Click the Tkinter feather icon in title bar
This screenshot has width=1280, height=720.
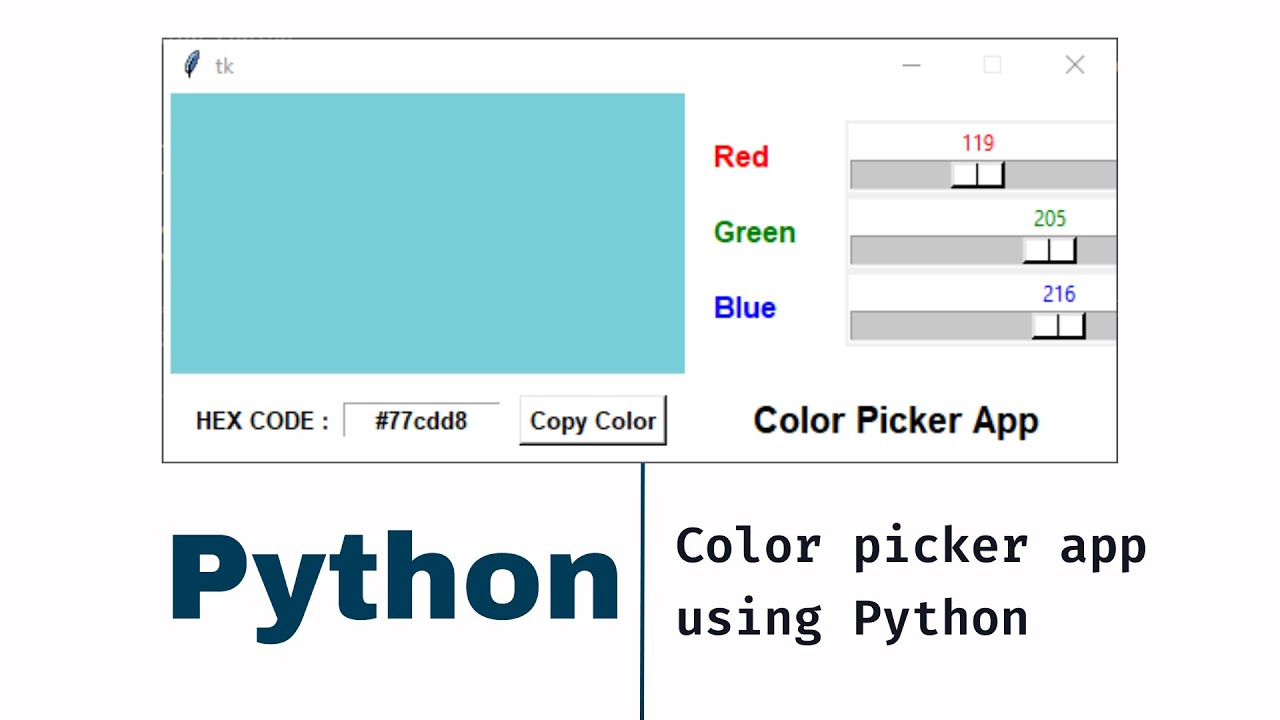(190, 63)
